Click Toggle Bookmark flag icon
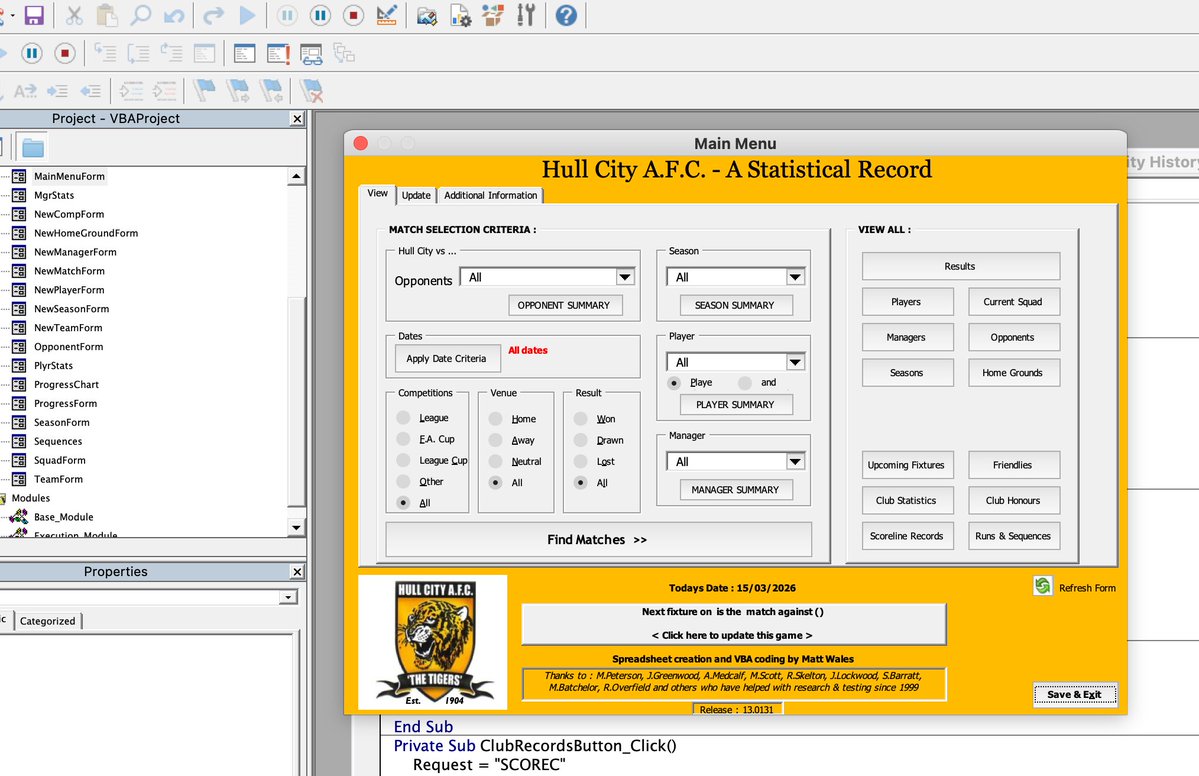The width and height of the screenshot is (1199, 776). [x=204, y=90]
